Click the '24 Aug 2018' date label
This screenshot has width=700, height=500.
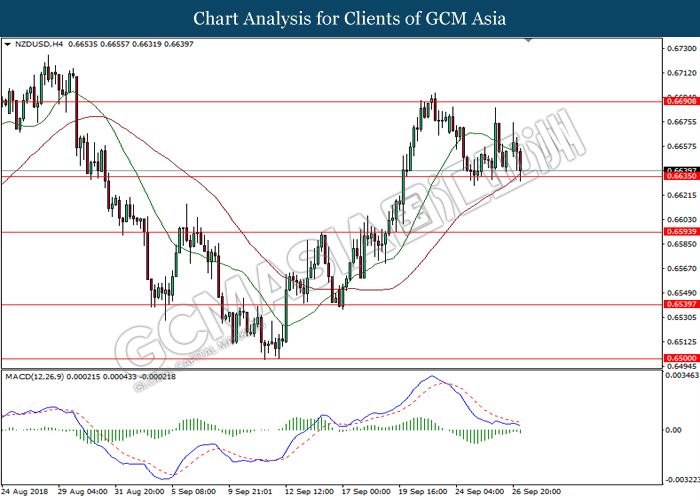point(26,492)
